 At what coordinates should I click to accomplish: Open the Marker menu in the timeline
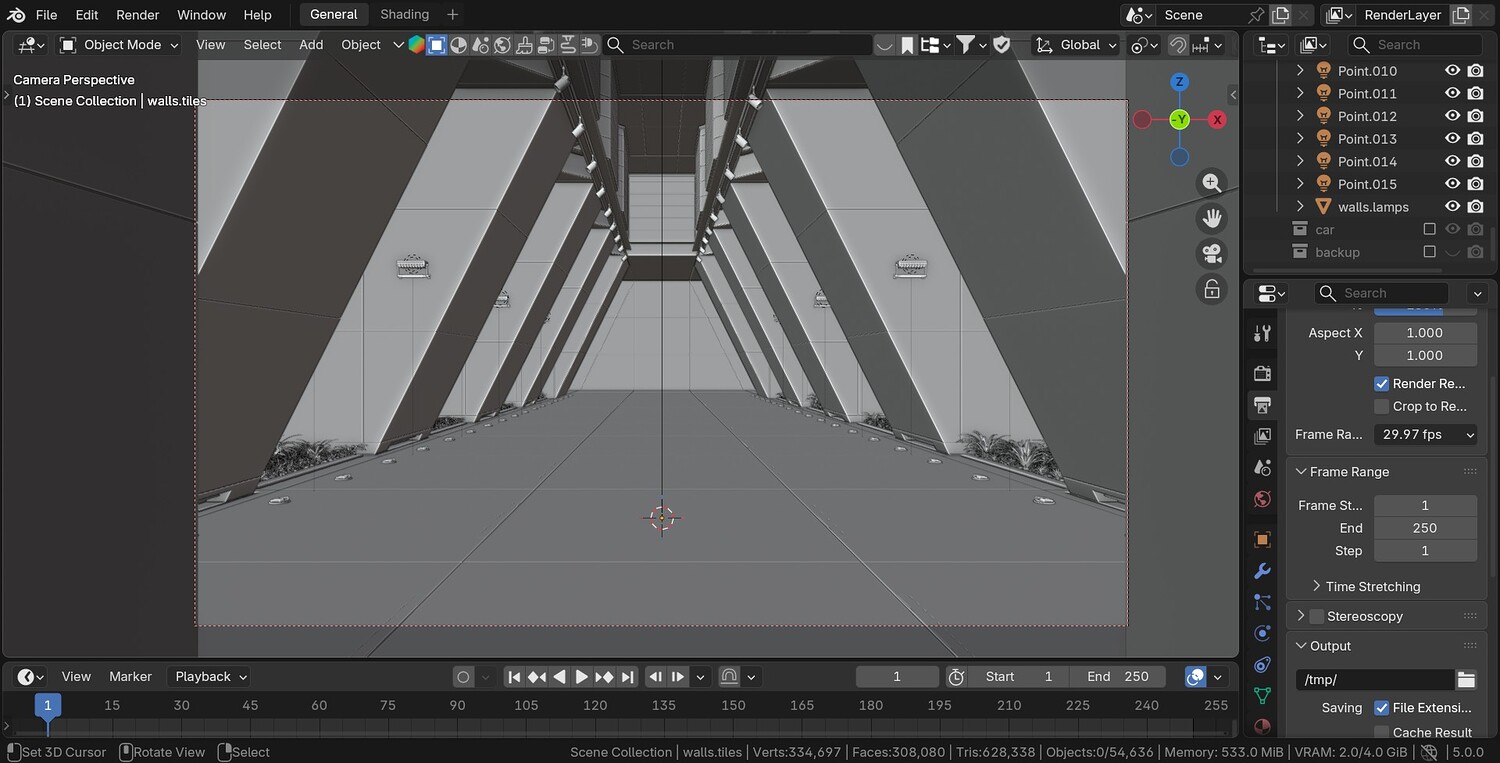tap(131, 677)
